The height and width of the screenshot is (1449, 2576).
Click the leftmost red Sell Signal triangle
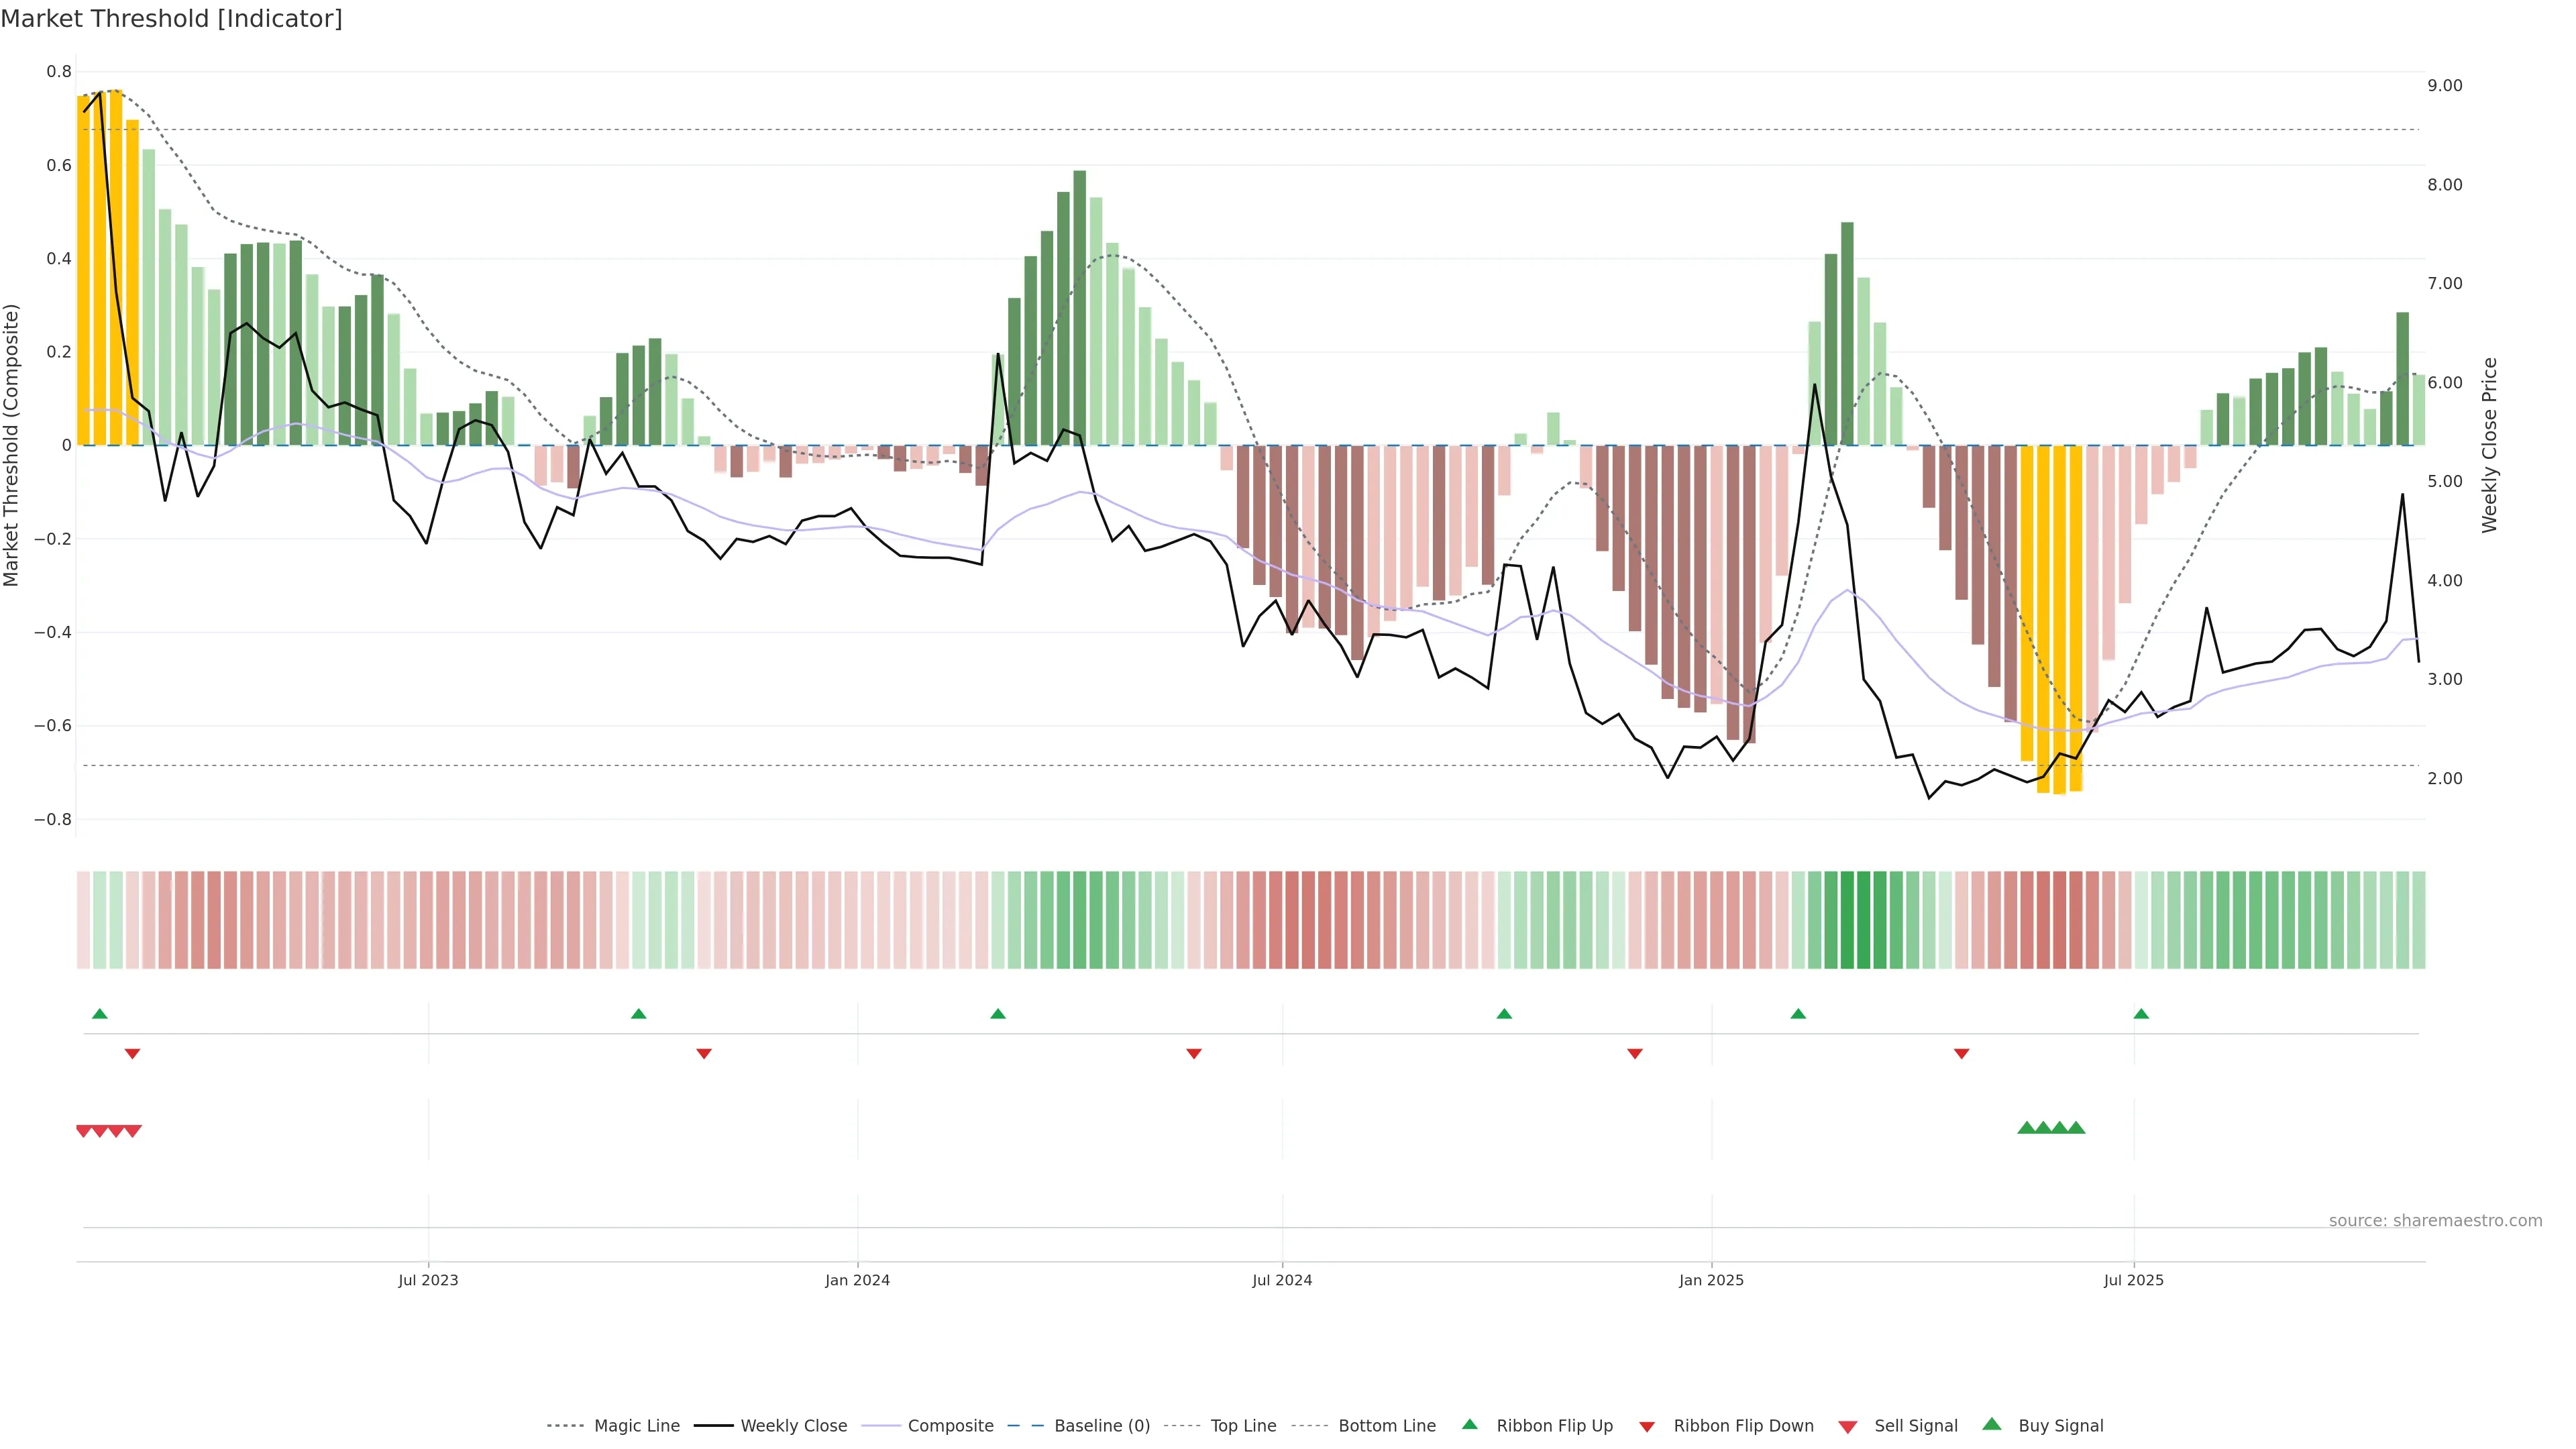click(84, 1131)
